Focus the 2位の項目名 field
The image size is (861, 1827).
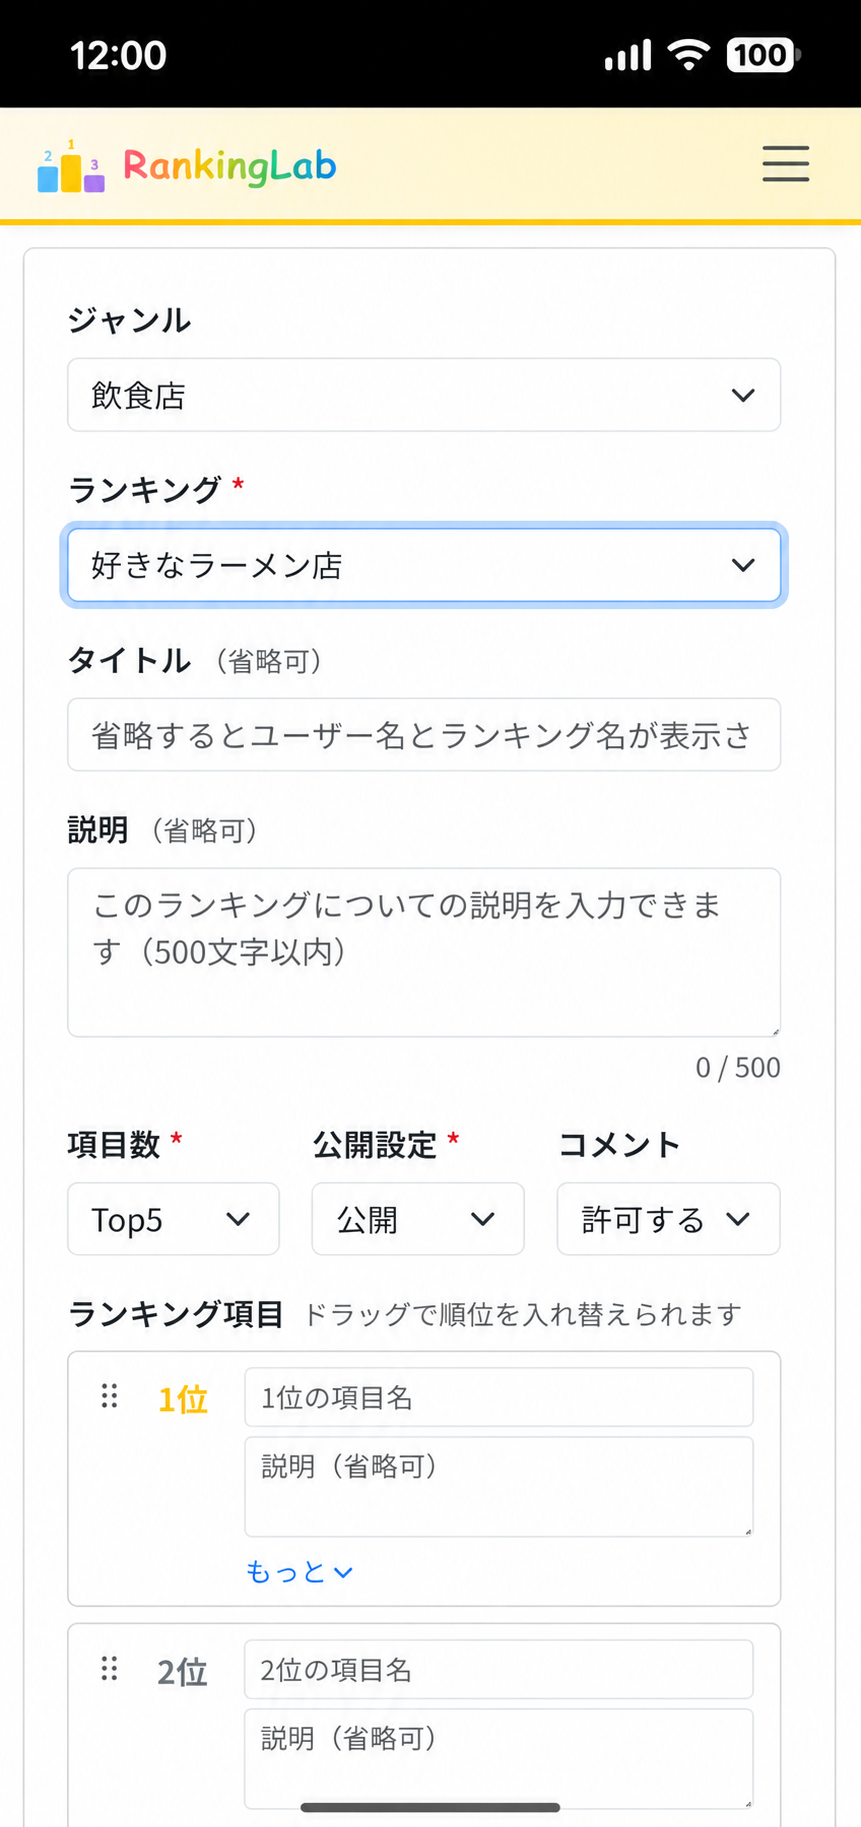tap(499, 1669)
